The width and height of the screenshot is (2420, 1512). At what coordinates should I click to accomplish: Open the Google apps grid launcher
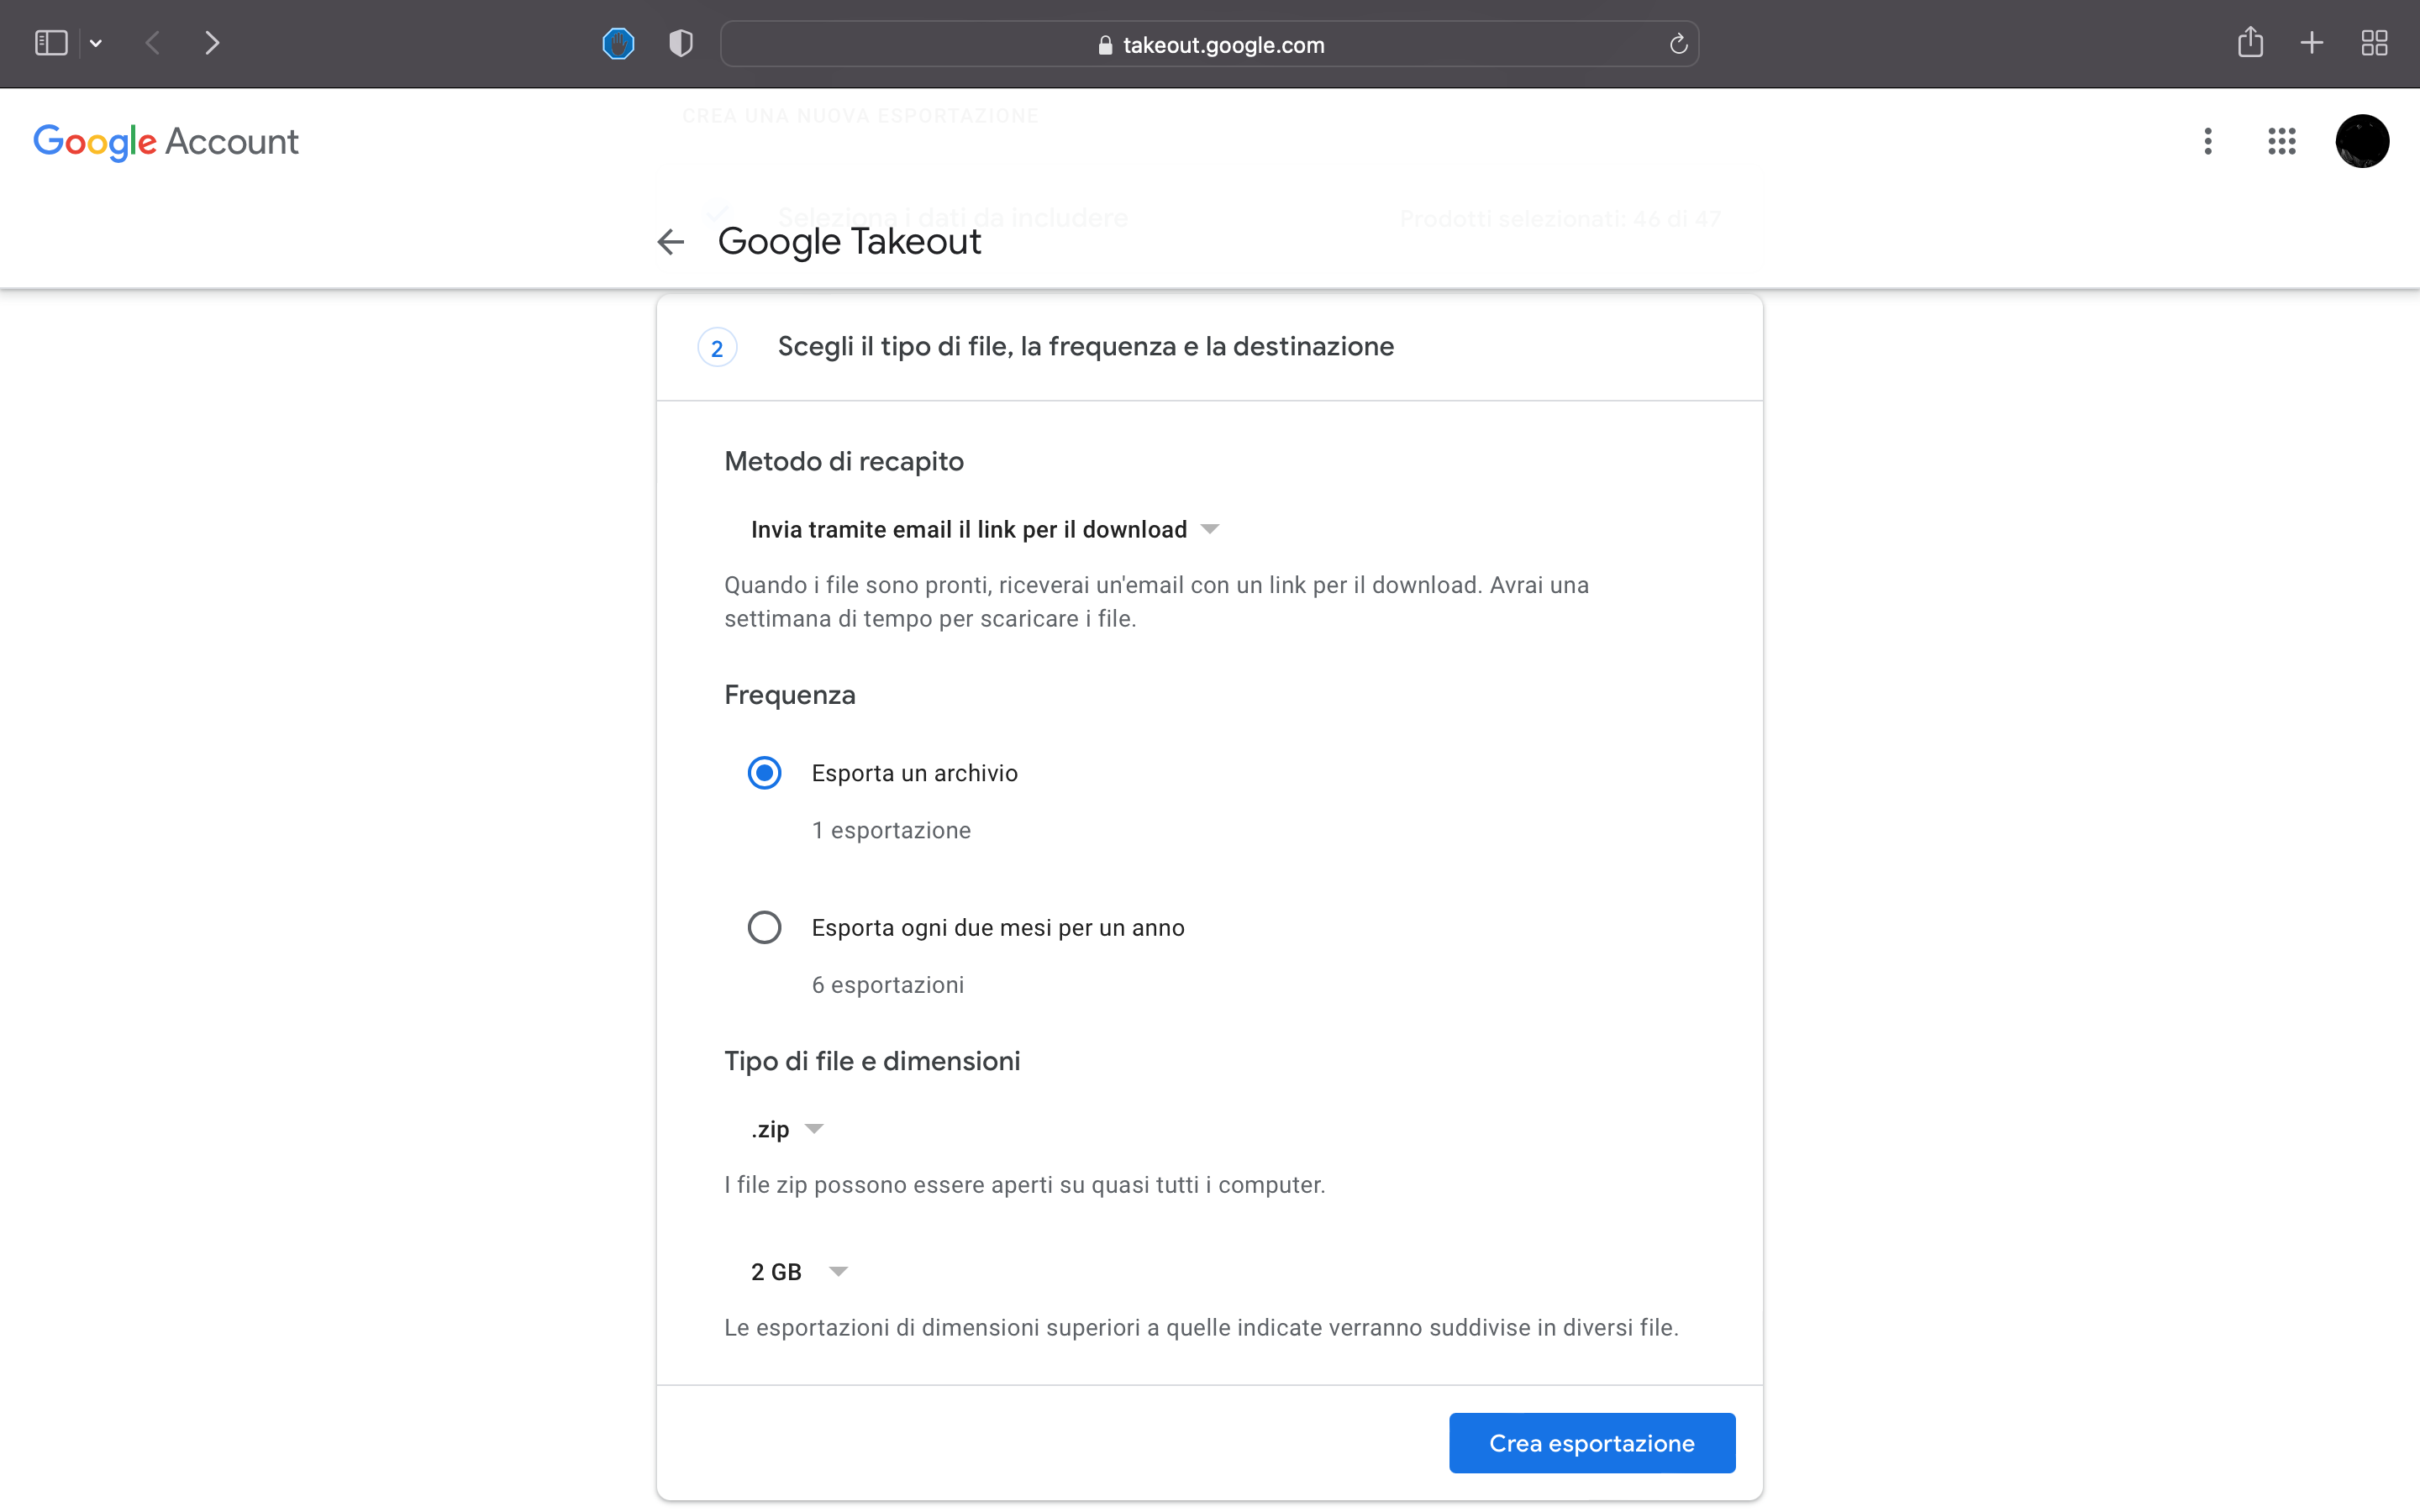(2281, 141)
